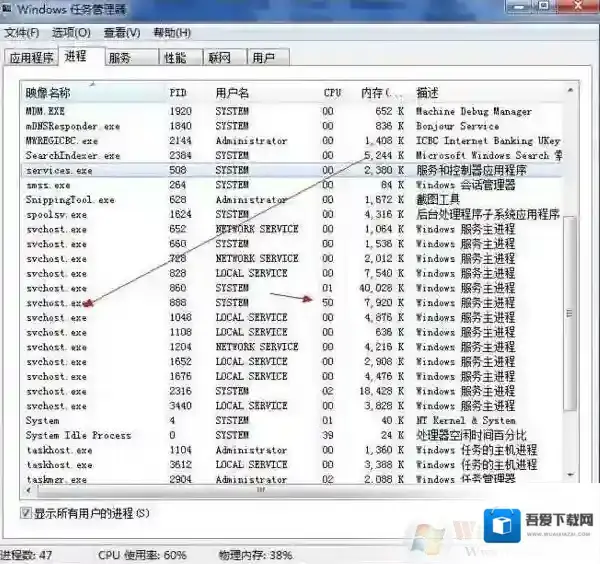Click the Task Manager title bar icon

click(7, 9)
